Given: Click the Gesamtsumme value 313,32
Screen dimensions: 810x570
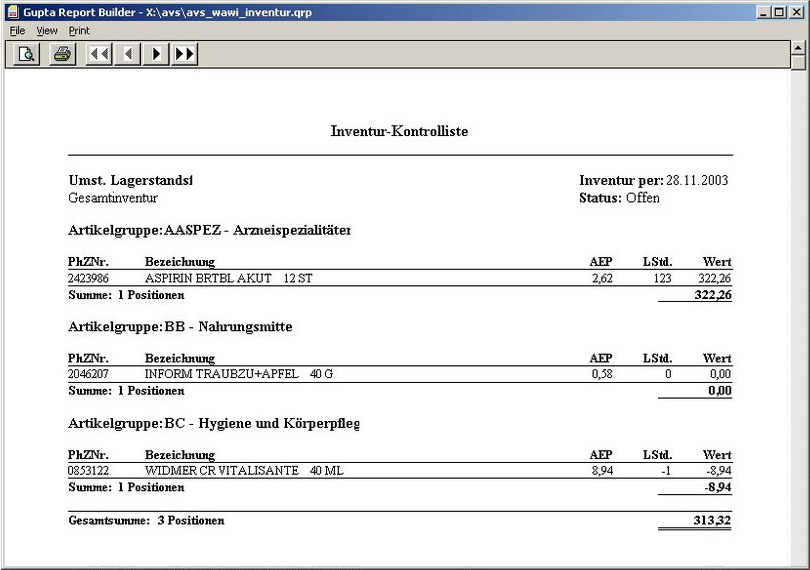Looking at the screenshot, I should coord(712,521).
